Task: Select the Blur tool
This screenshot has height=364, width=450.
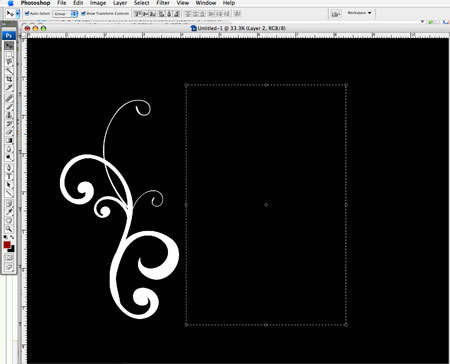Action: [9, 149]
